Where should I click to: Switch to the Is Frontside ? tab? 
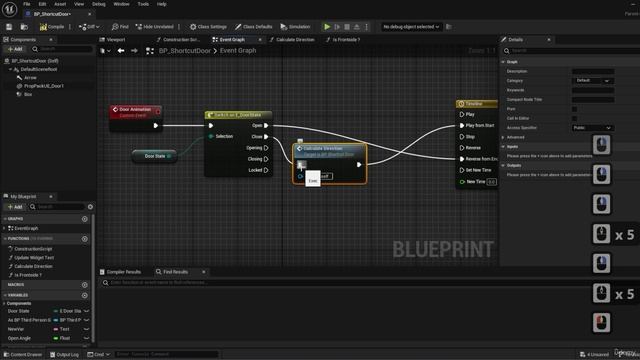[343, 40]
